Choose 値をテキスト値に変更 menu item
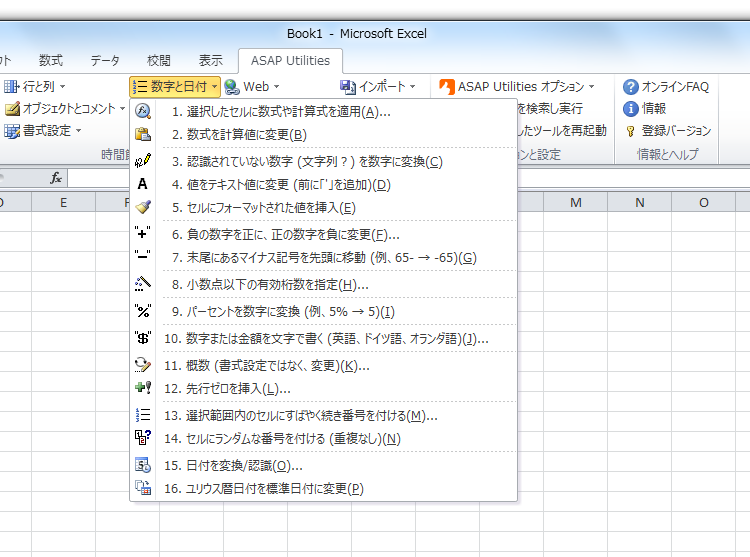 pyautogui.click(x=323, y=185)
